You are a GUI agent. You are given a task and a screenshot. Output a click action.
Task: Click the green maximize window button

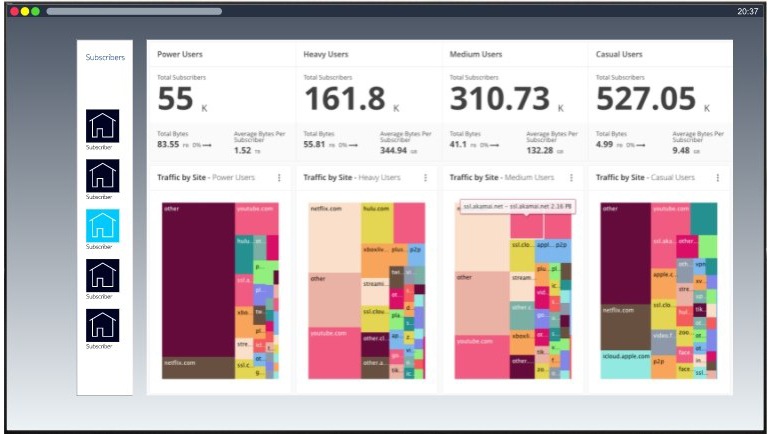[x=35, y=11]
